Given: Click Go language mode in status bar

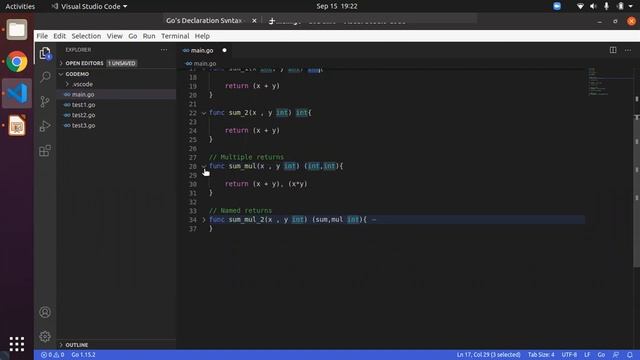Looking at the screenshot, I should 601,355.
